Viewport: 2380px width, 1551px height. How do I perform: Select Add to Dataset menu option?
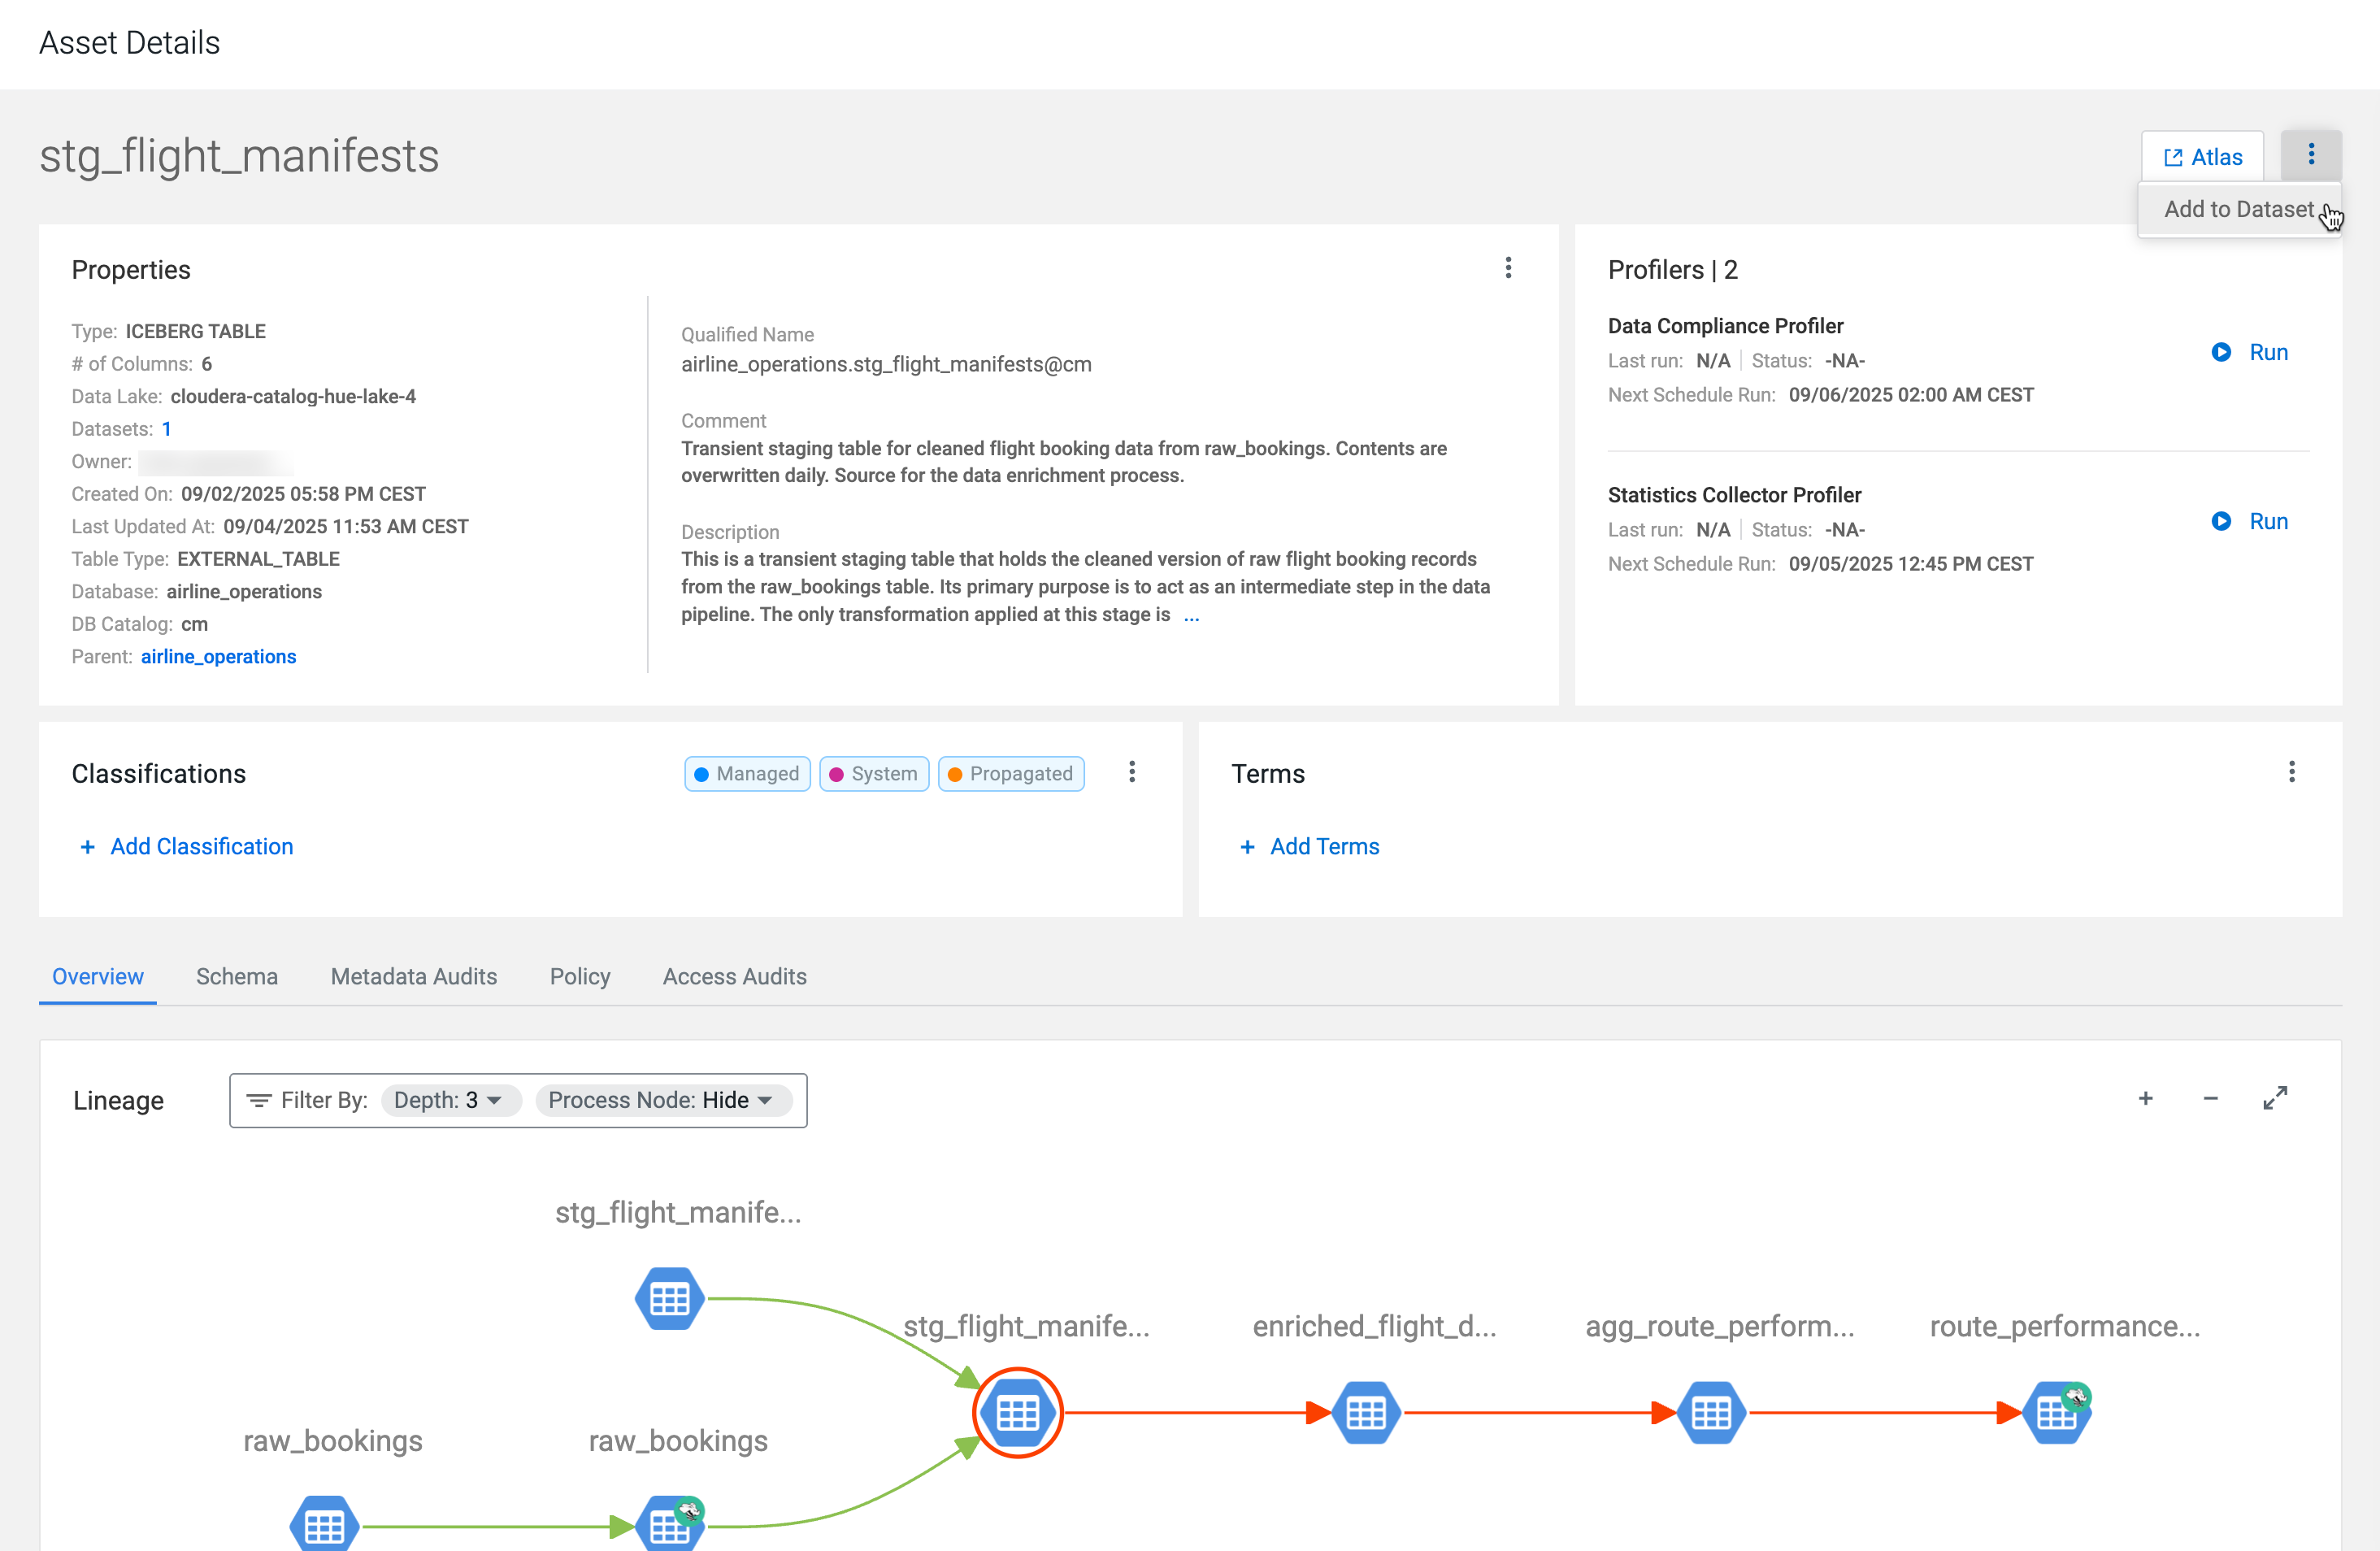(2239, 209)
